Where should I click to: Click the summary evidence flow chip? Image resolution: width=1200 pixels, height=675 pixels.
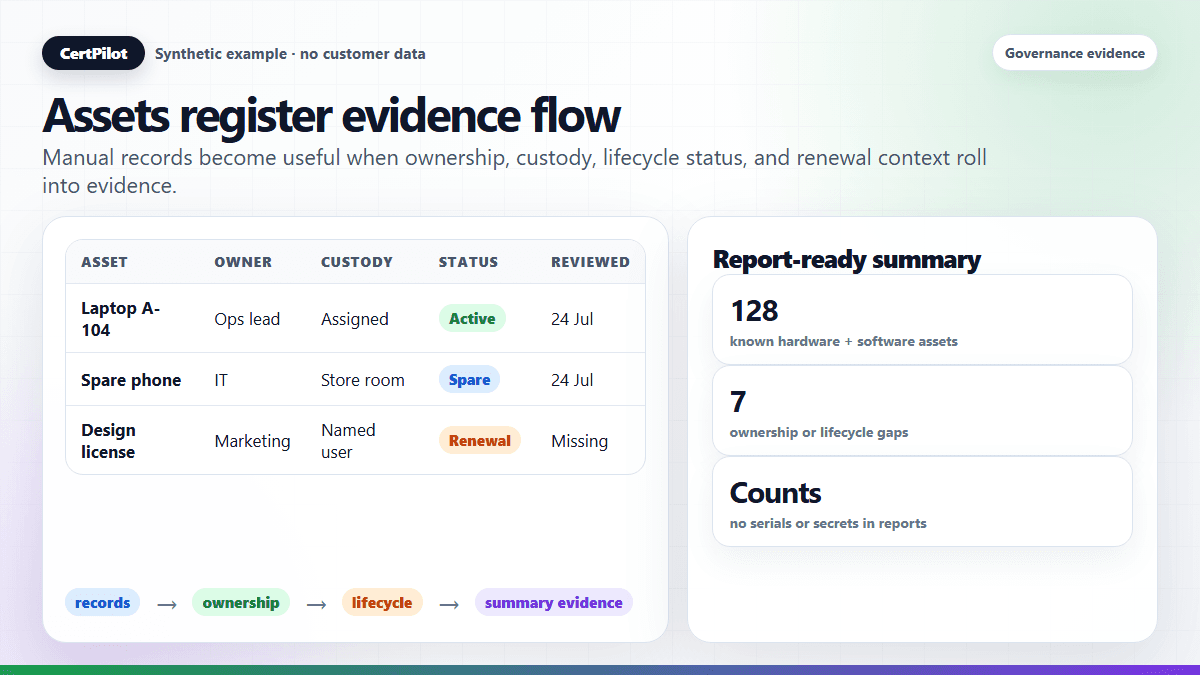click(x=554, y=602)
